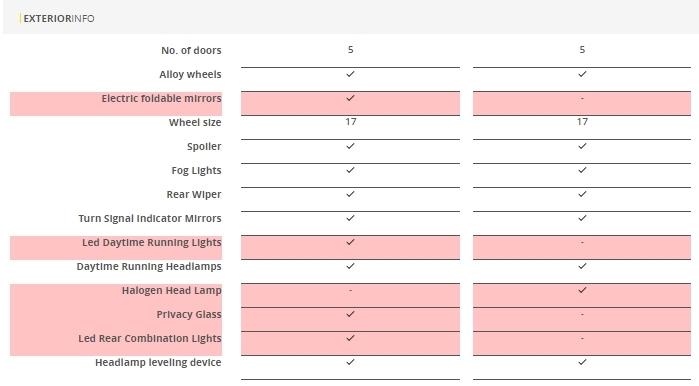
Task: Click Led Daytime Running Lights checkmark
Action: (x=350, y=242)
